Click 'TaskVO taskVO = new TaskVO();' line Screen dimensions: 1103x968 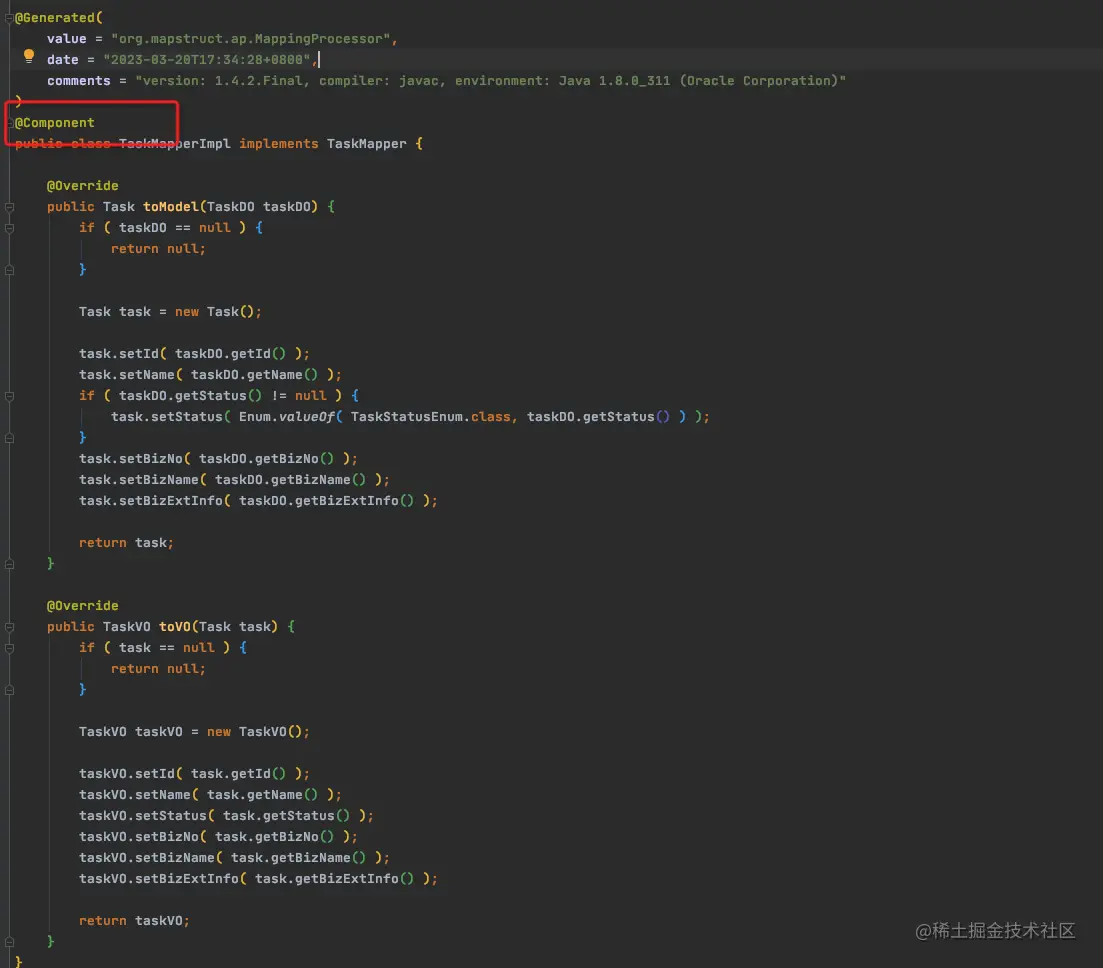(x=194, y=732)
